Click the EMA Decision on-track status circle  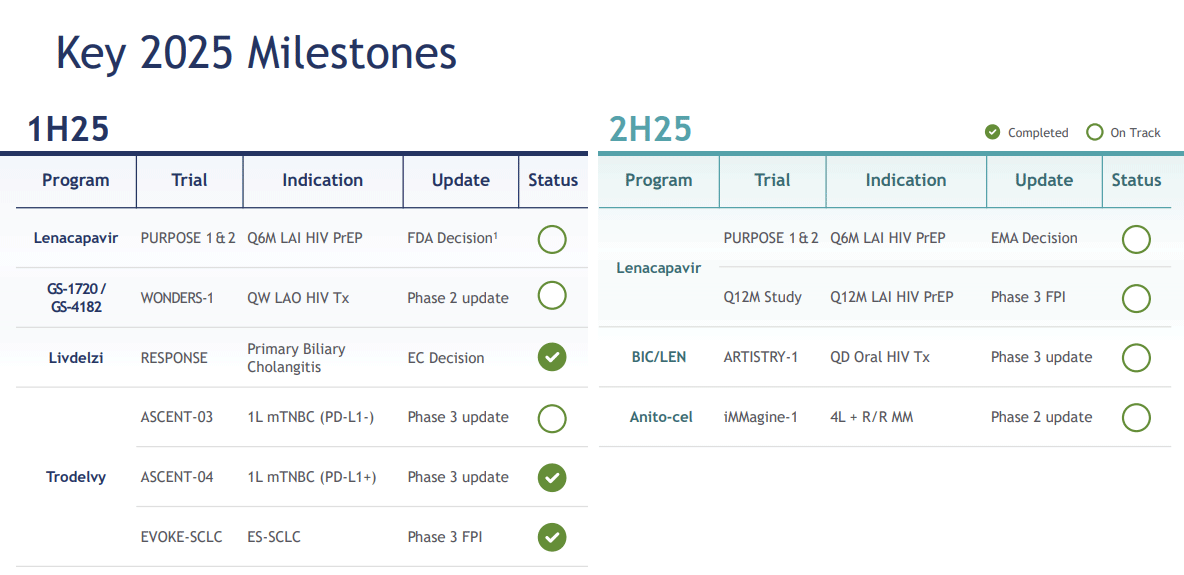pyautogui.click(x=1136, y=239)
